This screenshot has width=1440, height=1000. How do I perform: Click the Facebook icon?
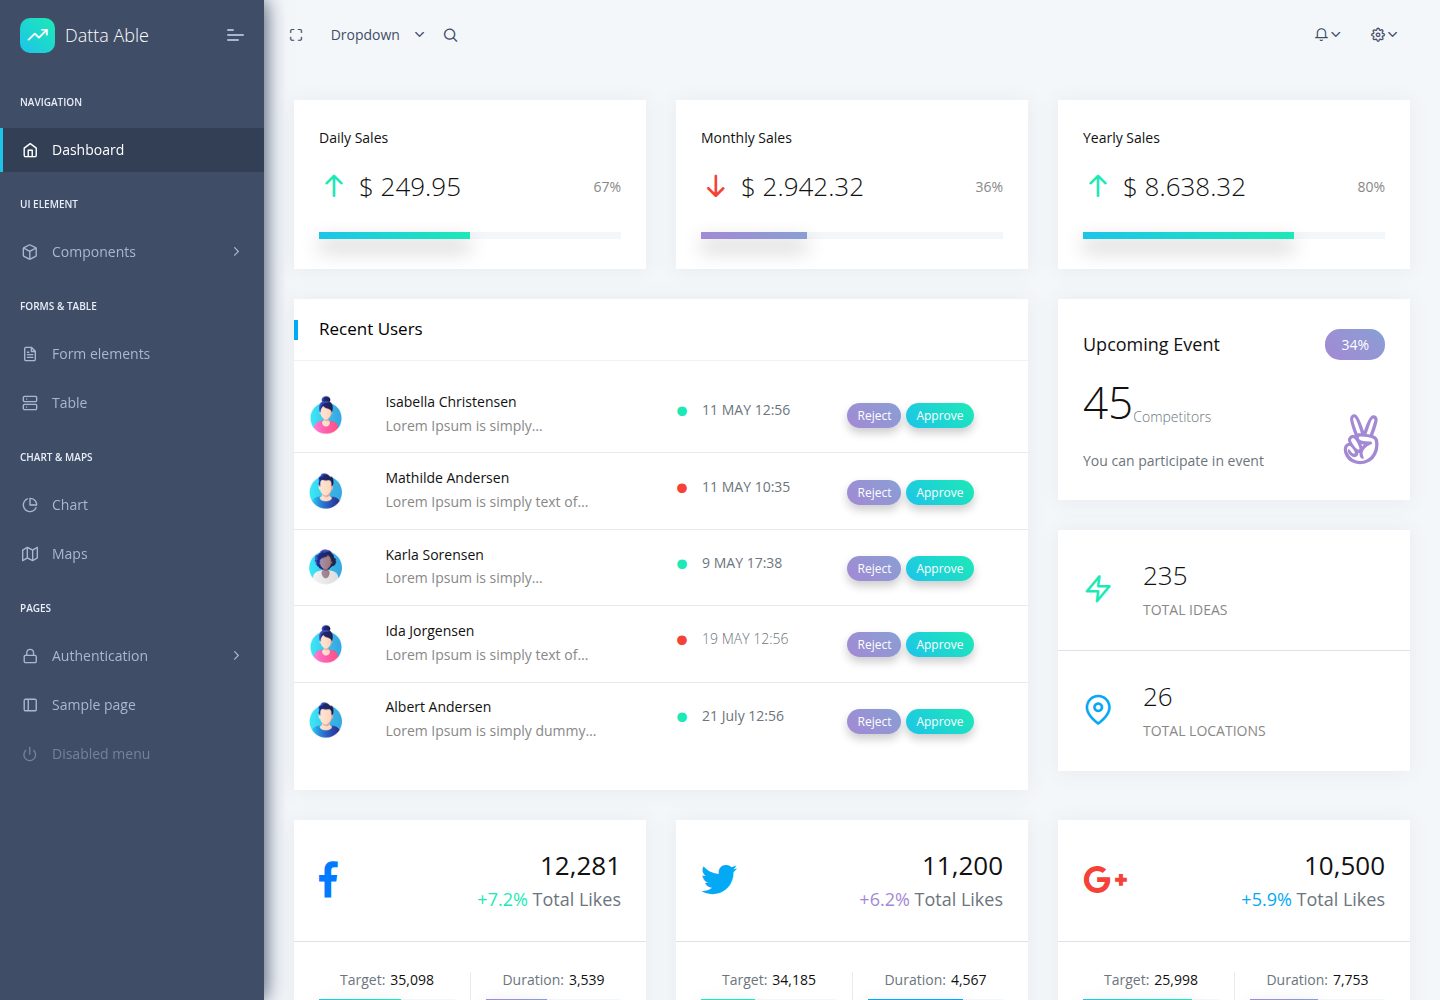[328, 880]
